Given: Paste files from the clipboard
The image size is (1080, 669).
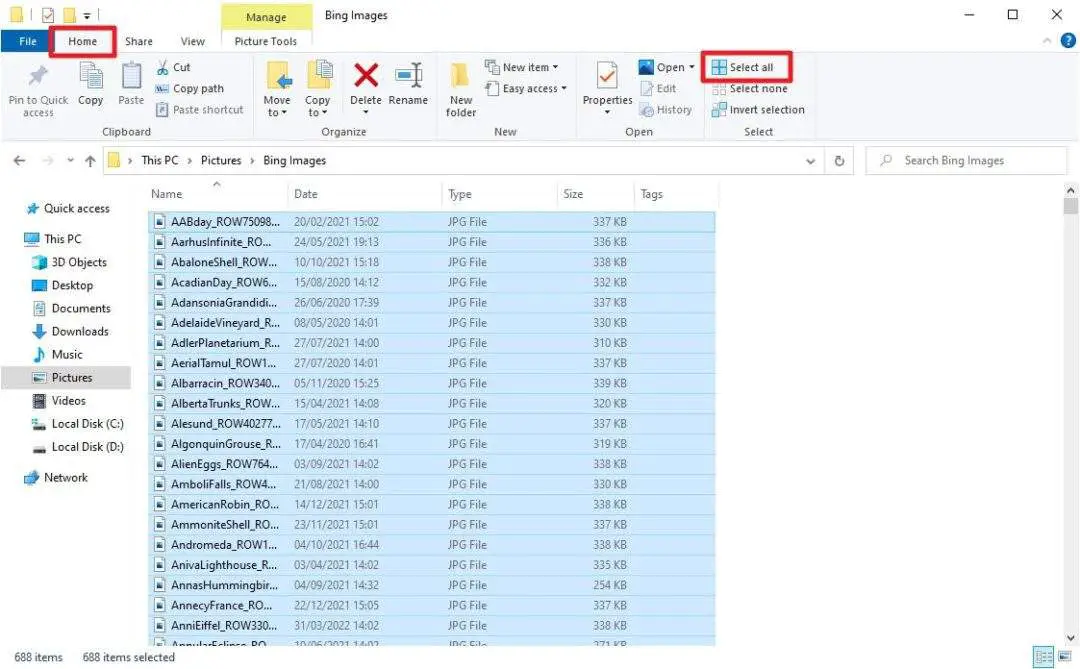Looking at the screenshot, I should 130,88.
